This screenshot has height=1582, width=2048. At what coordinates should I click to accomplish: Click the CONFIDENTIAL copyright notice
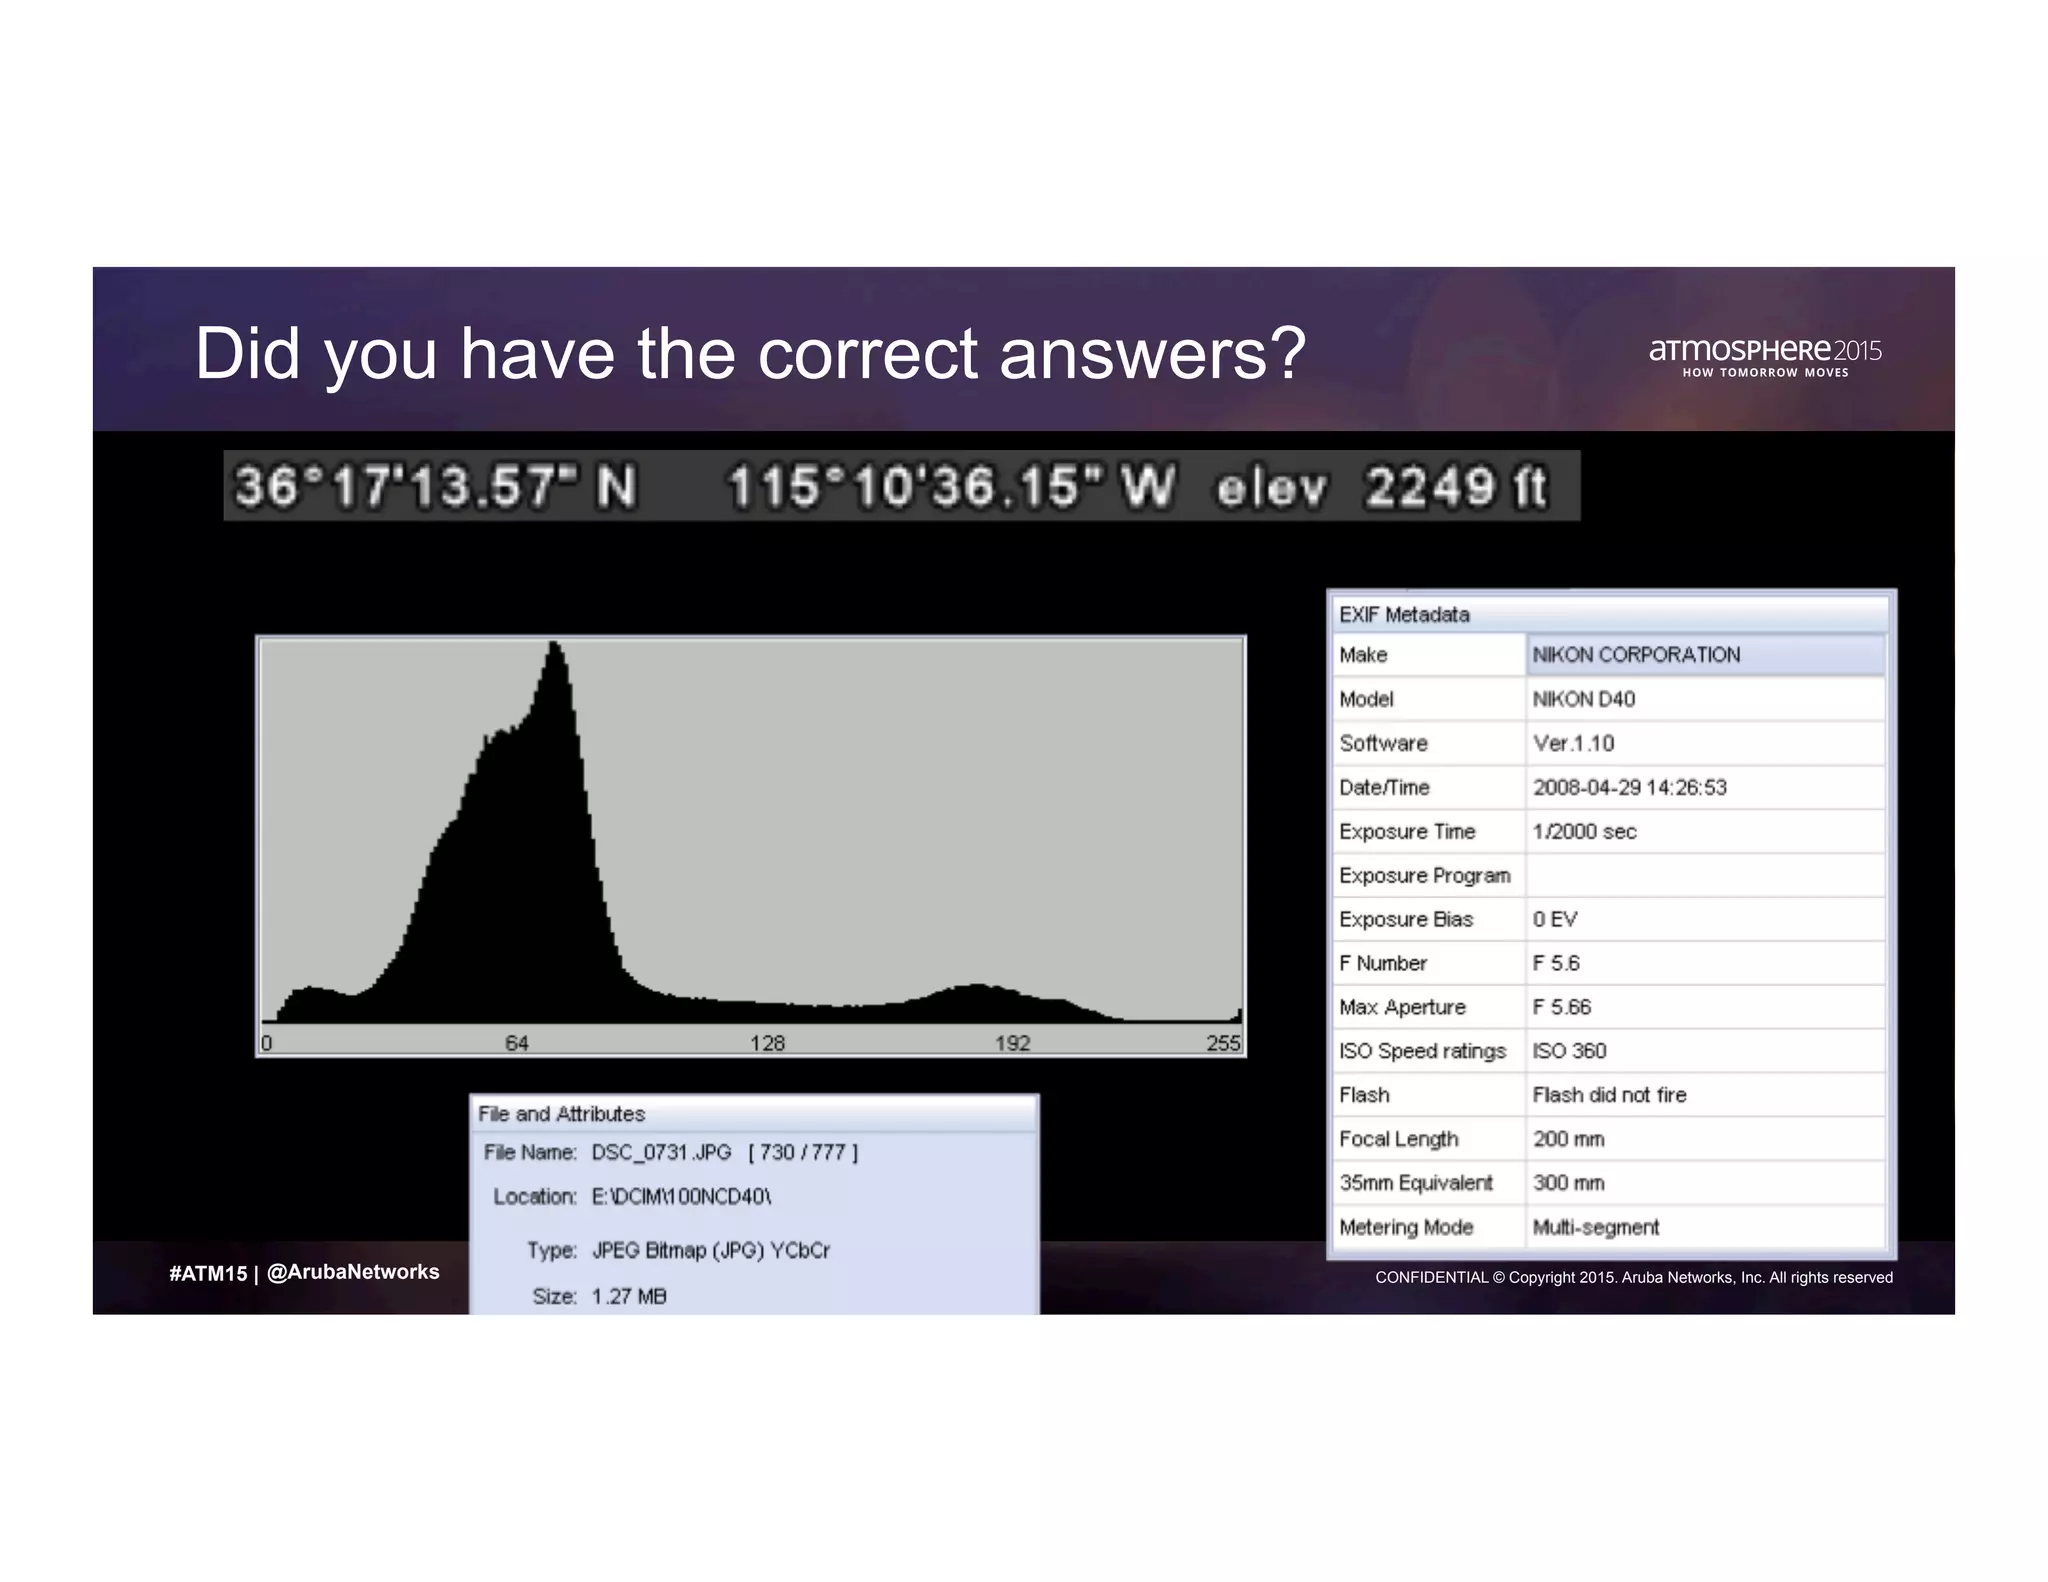(x=1634, y=1277)
